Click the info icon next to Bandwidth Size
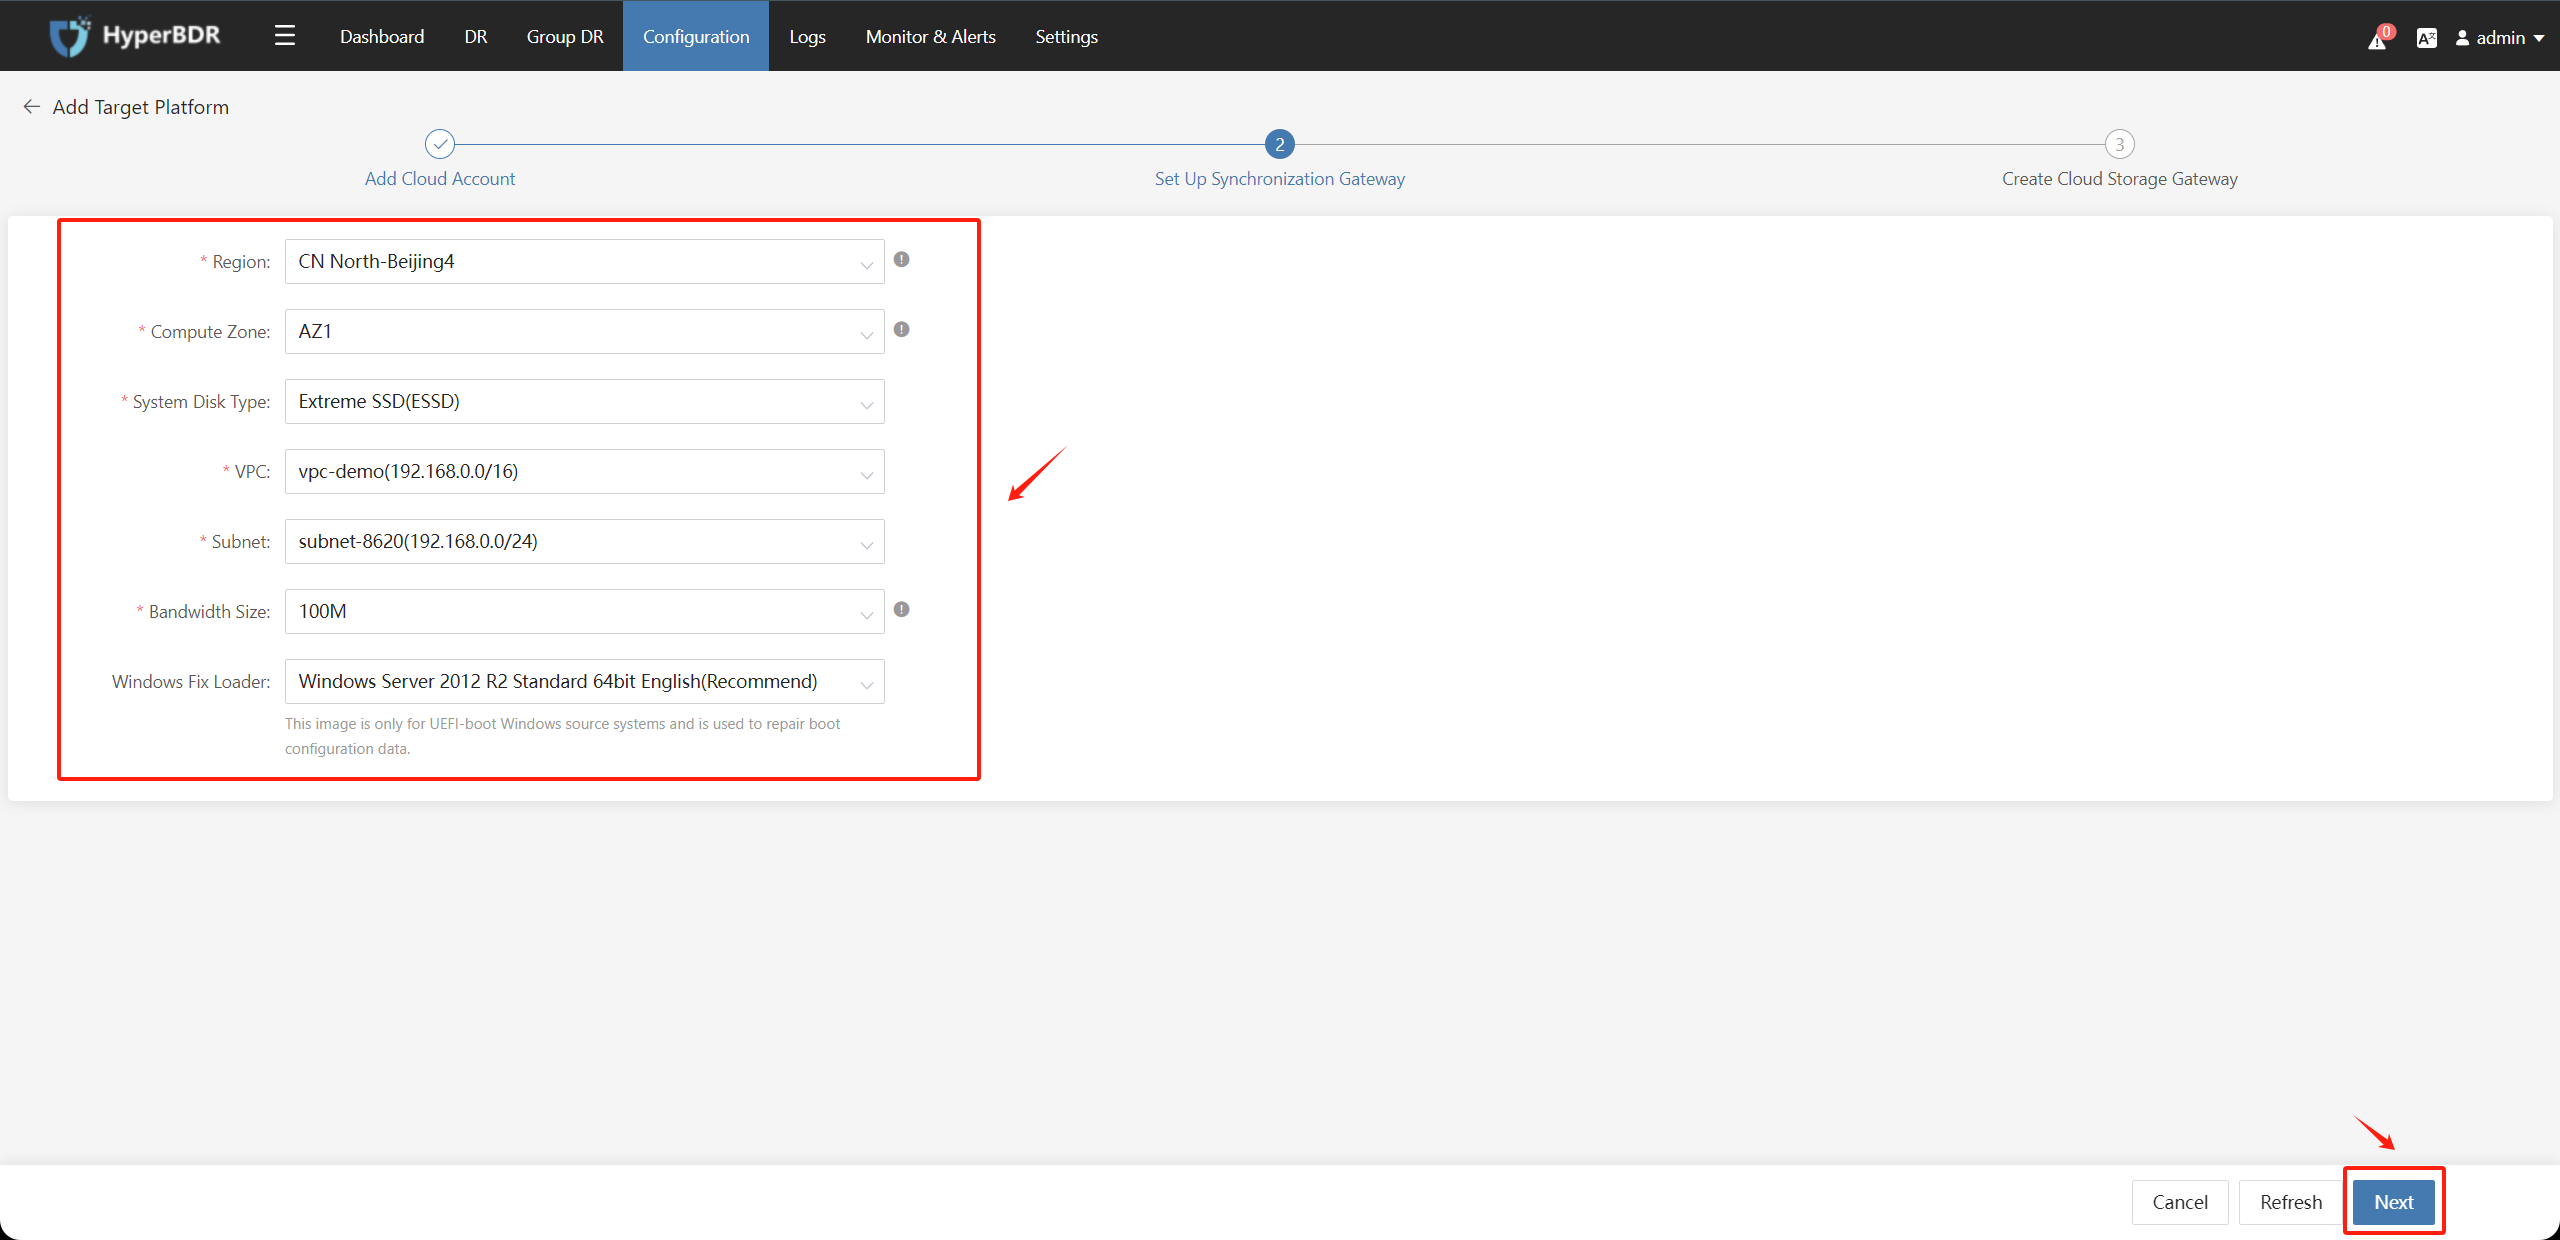 pyautogui.click(x=901, y=610)
